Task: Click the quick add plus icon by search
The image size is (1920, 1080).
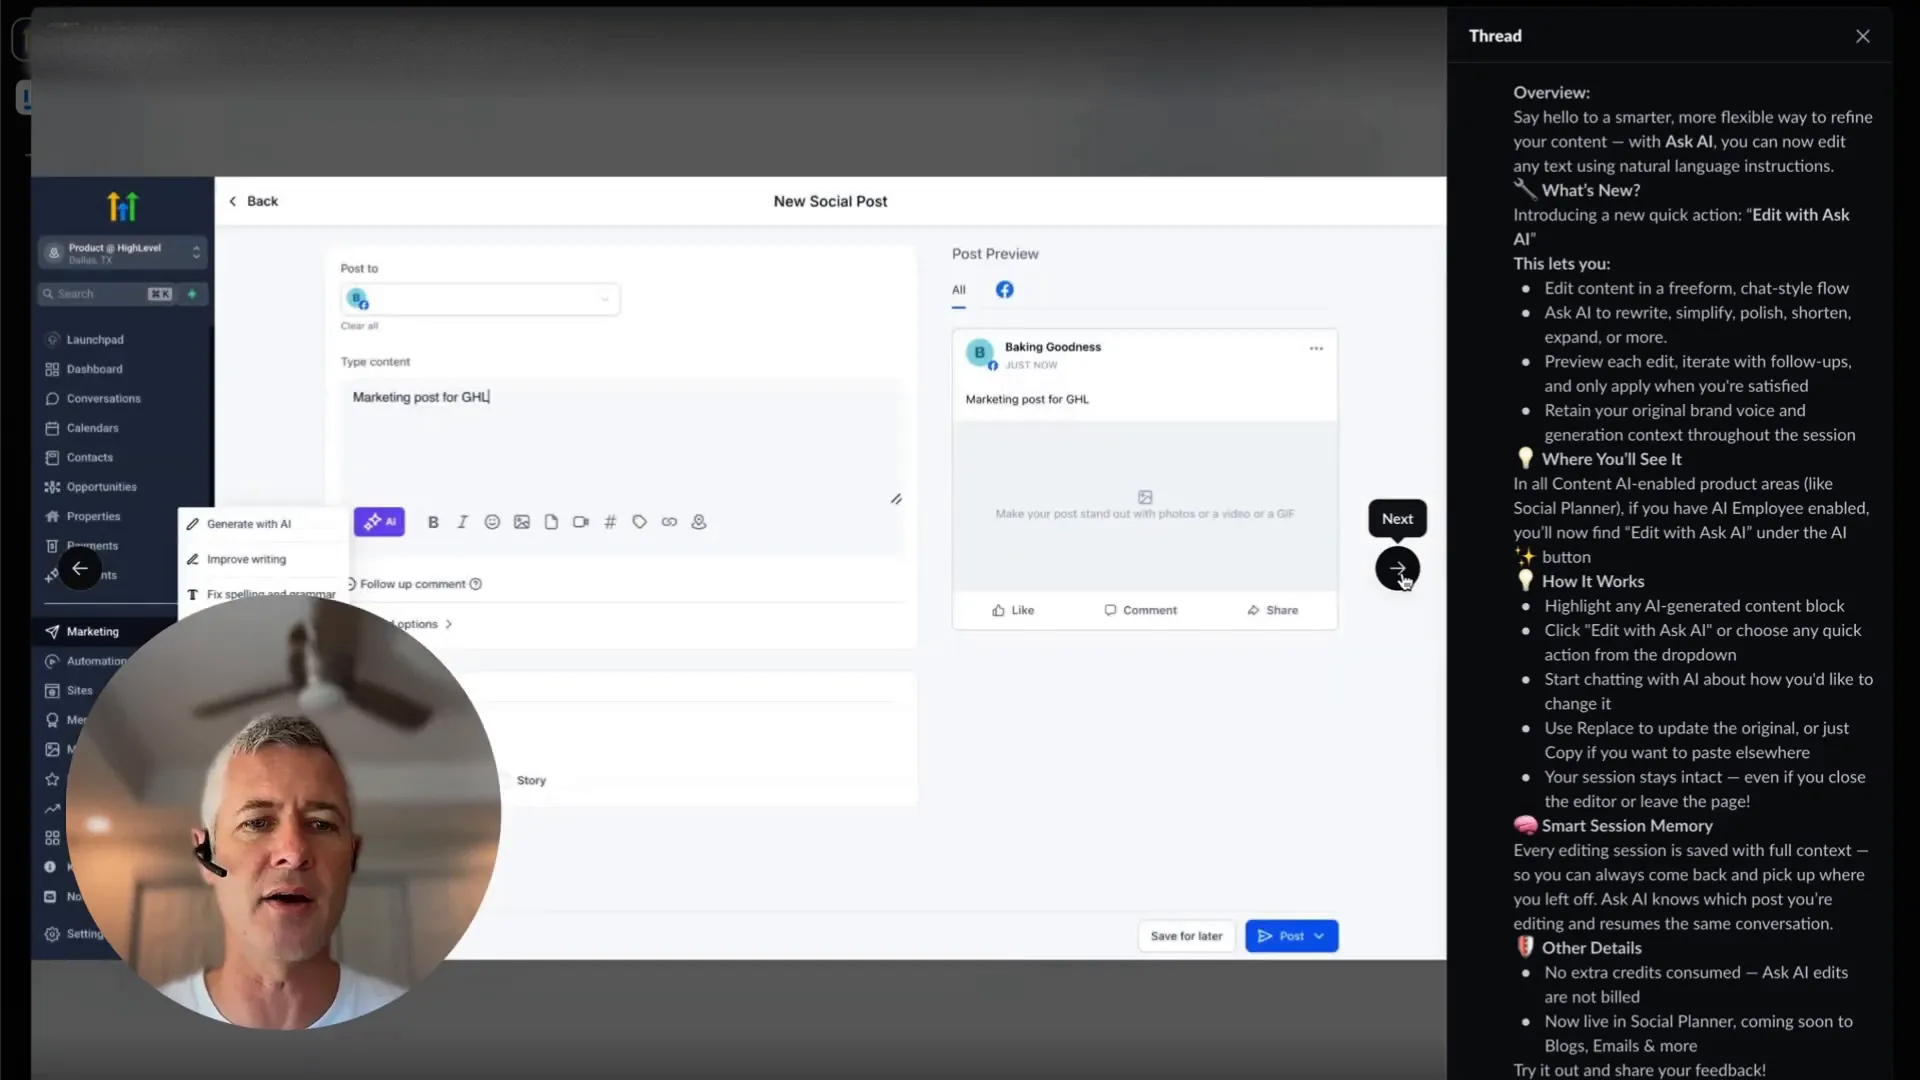Action: point(192,294)
